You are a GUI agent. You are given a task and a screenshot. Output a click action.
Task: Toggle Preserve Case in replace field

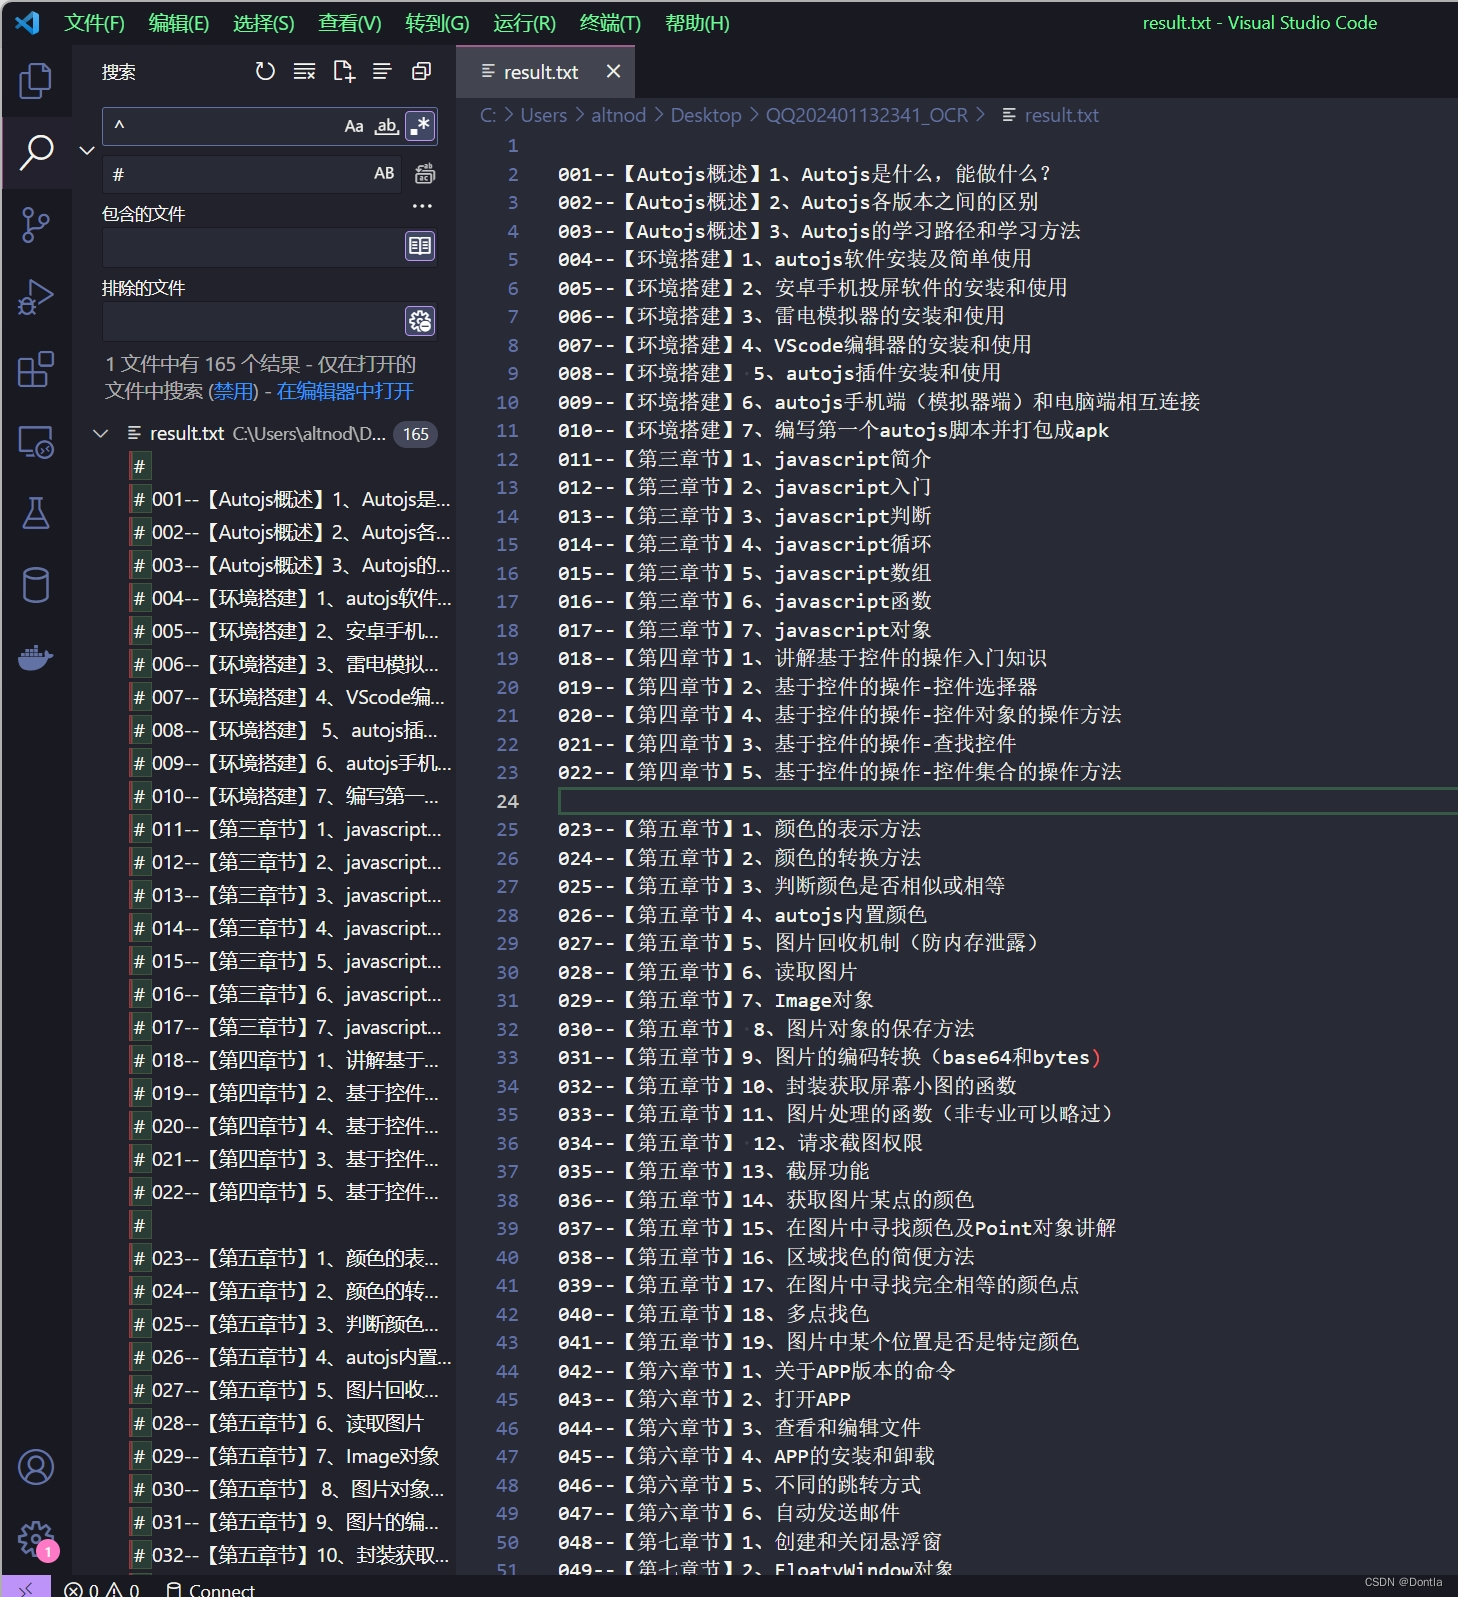[x=384, y=174]
